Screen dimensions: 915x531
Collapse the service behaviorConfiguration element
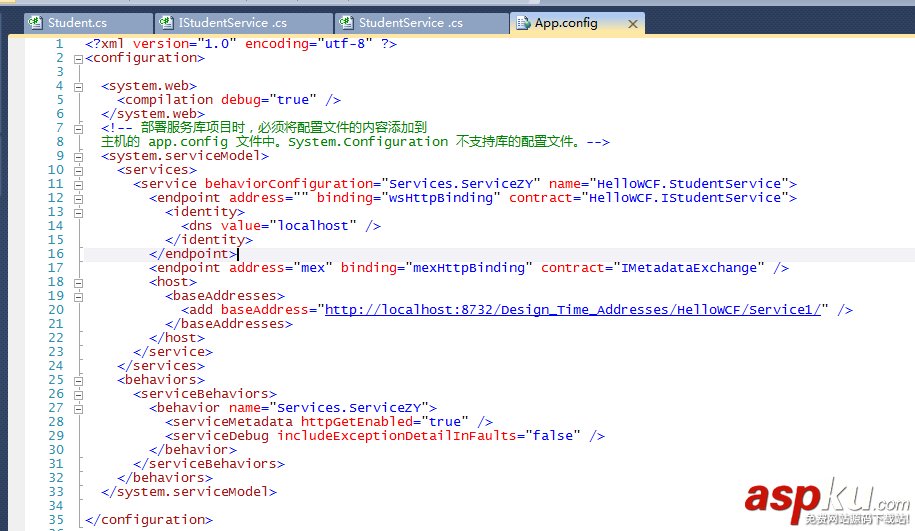point(78,184)
